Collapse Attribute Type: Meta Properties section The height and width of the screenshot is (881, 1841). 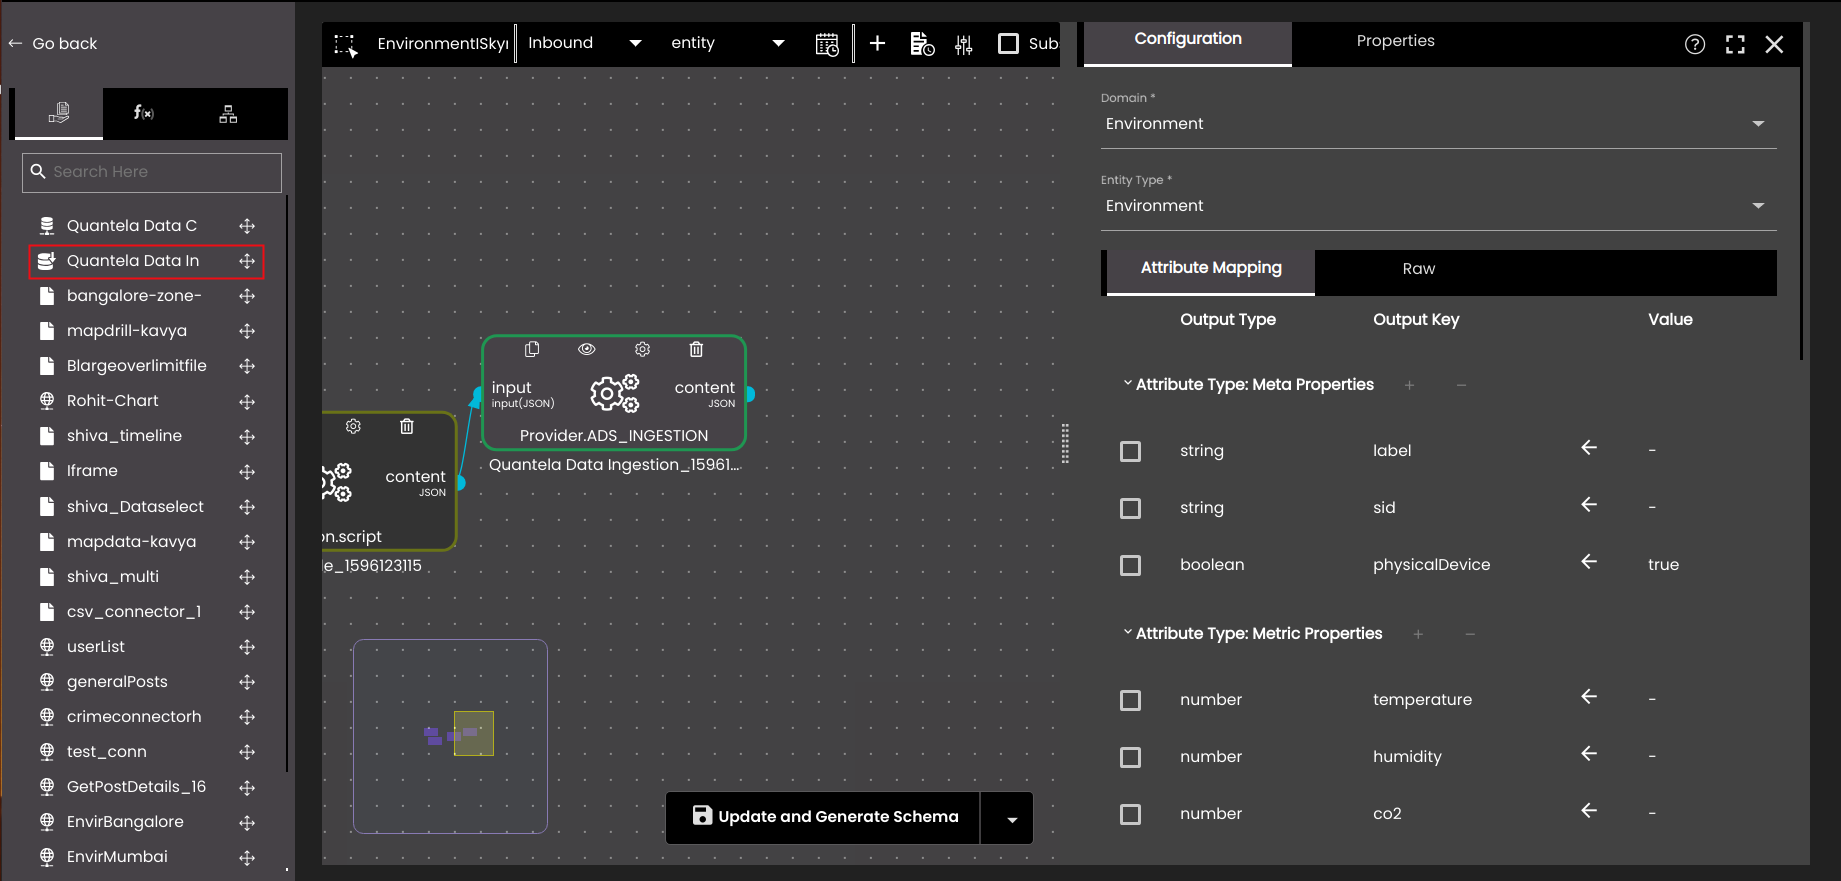click(1127, 384)
